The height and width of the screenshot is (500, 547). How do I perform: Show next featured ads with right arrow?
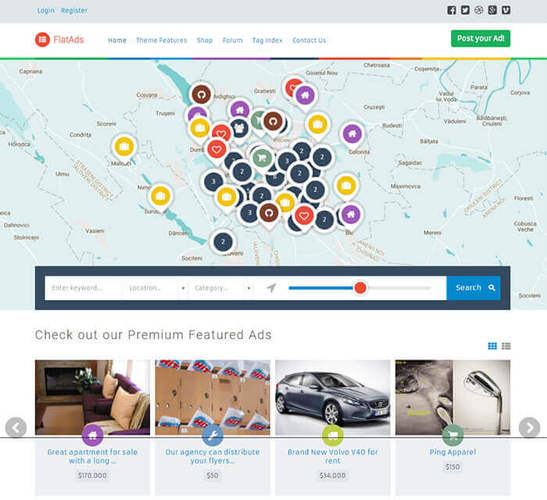click(529, 427)
